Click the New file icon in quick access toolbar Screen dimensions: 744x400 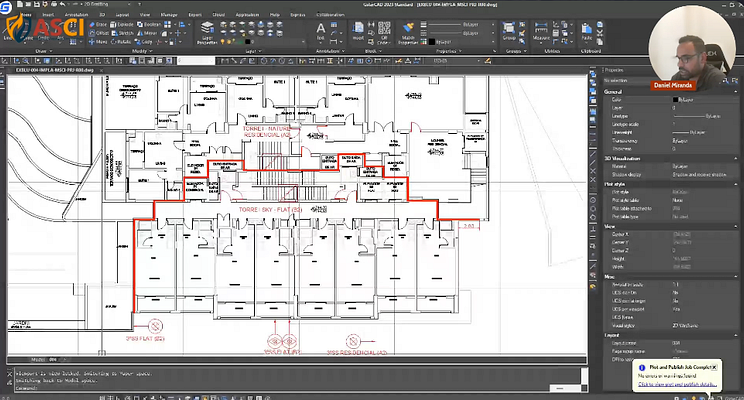pyautogui.click(x=19, y=4)
